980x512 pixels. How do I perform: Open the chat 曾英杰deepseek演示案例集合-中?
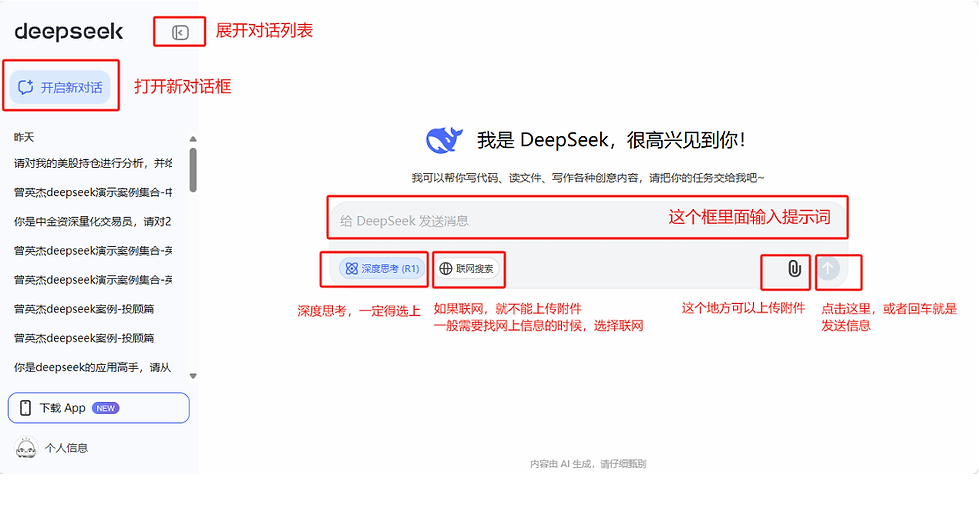[93, 193]
